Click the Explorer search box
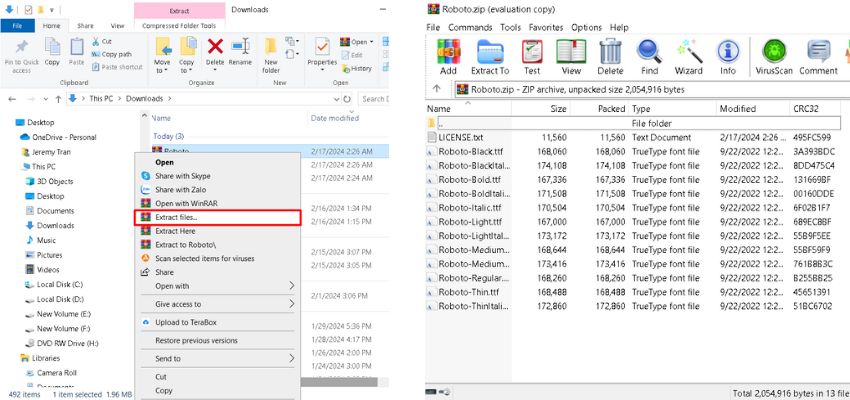 coord(374,99)
